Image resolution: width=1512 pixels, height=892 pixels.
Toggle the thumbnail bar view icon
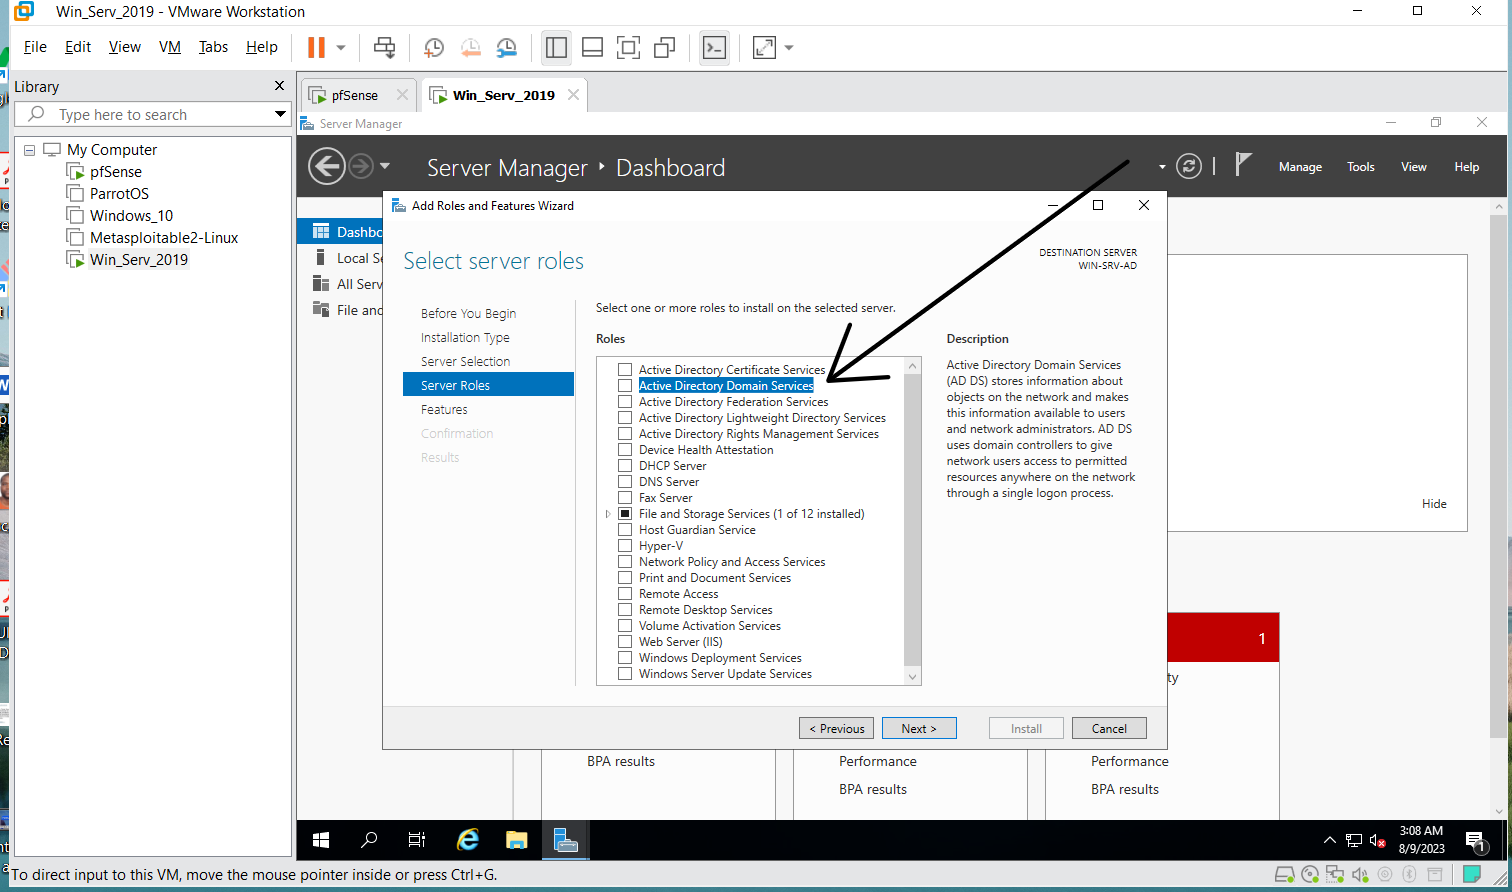592,47
